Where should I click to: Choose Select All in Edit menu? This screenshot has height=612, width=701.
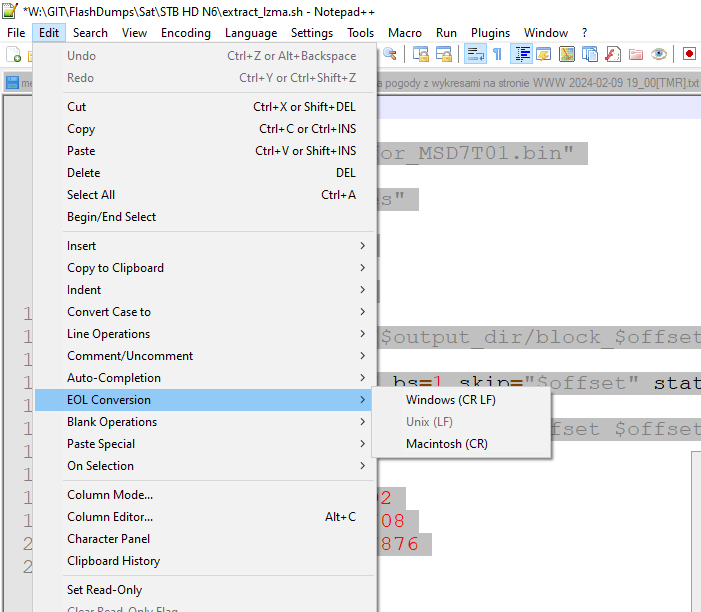tap(205, 195)
